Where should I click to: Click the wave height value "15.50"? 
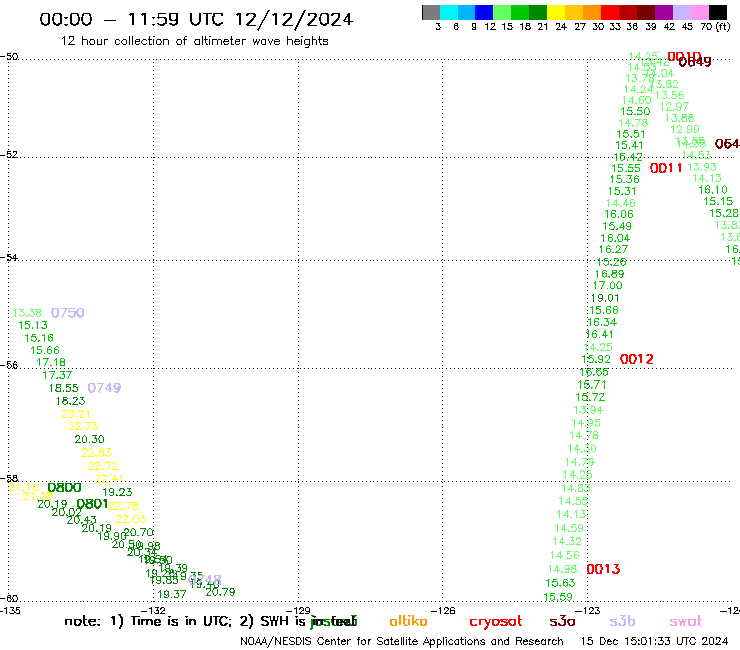coord(635,111)
